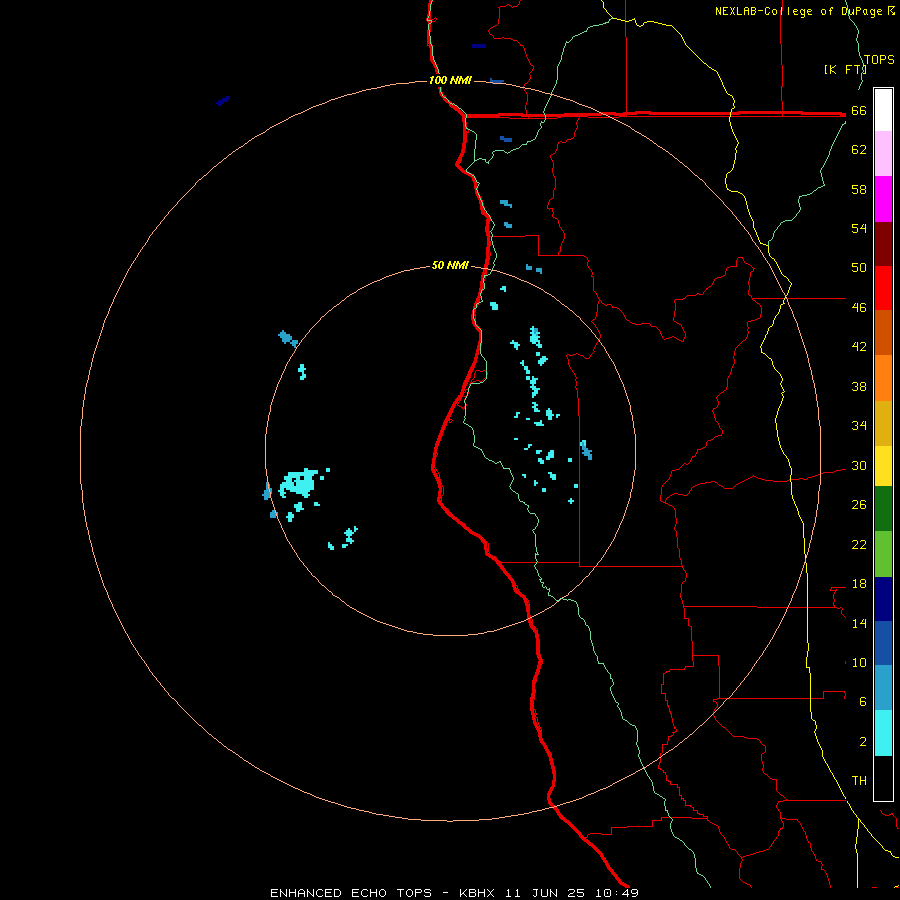Pick the light orange legend swatch

coord(883,378)
